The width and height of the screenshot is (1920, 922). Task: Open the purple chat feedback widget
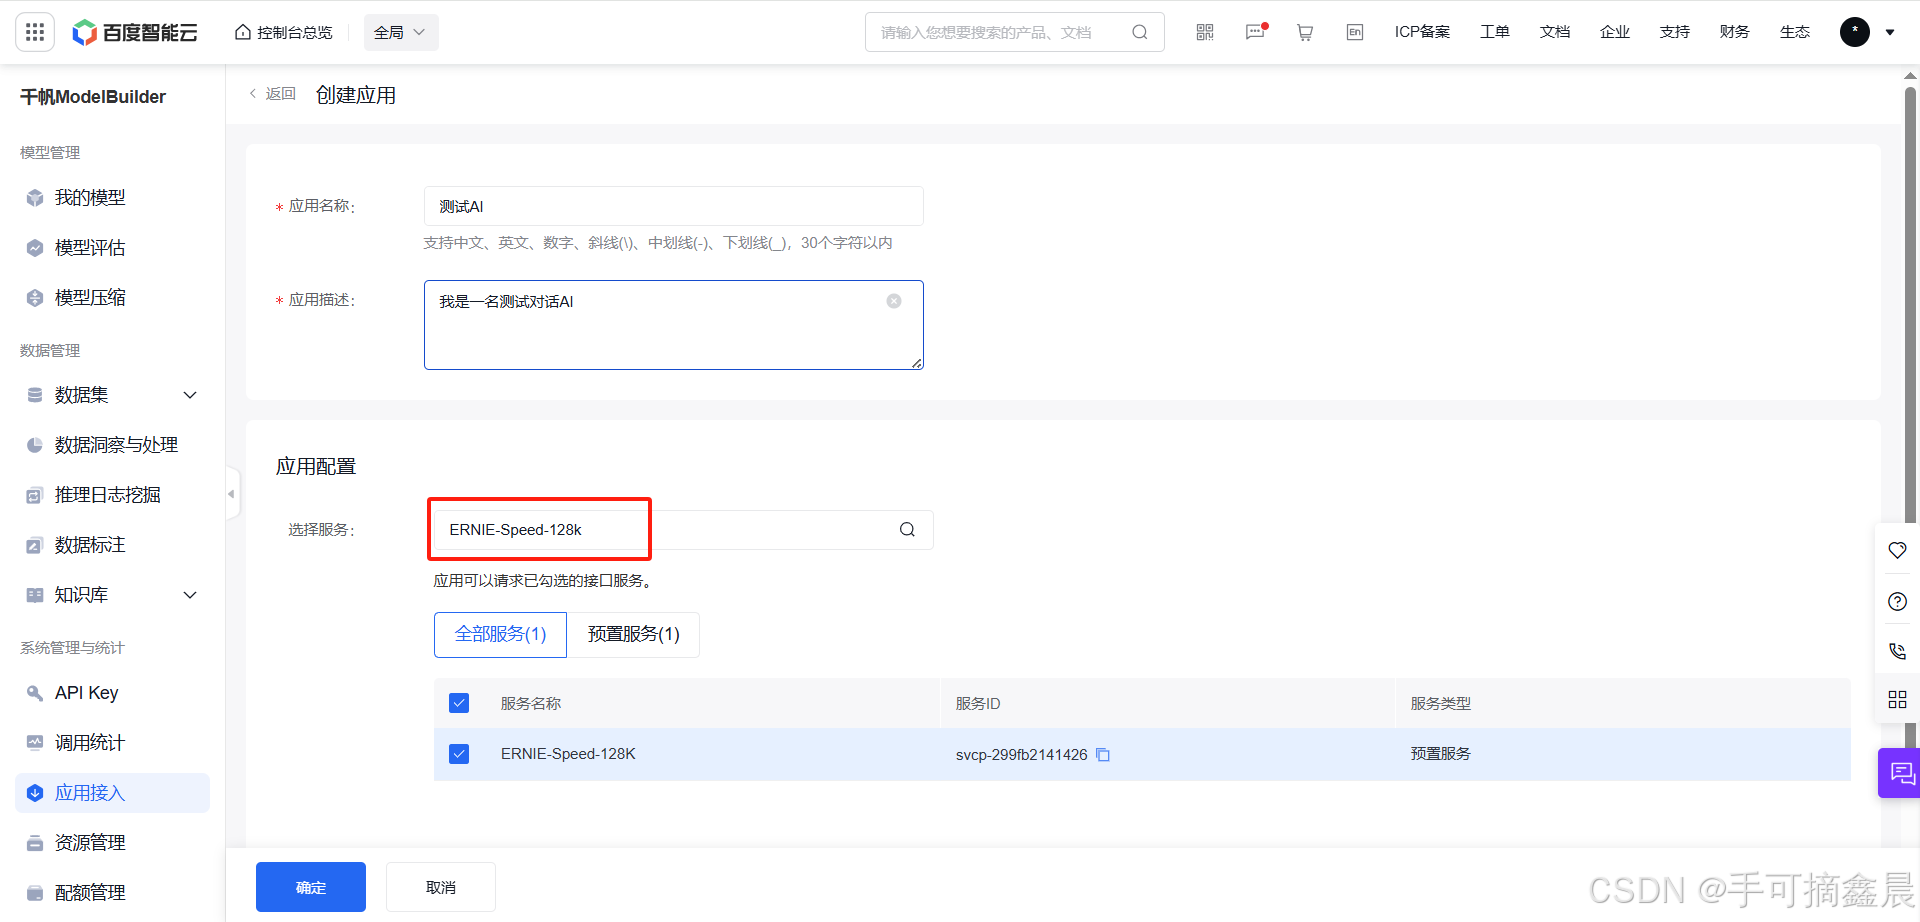[1900, 773]
